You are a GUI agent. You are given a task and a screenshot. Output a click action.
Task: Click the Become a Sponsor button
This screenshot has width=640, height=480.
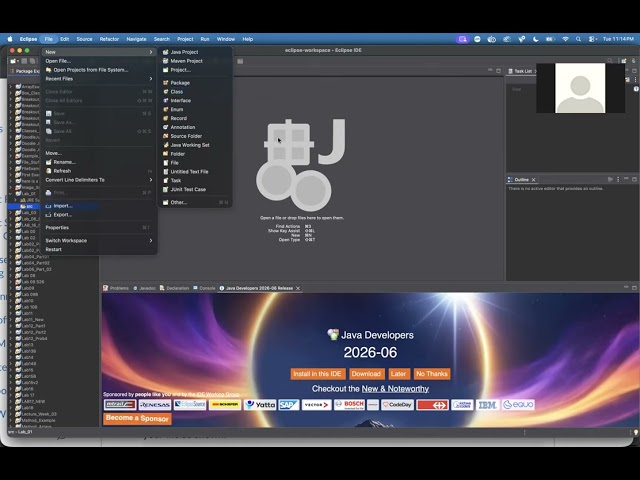137,418
